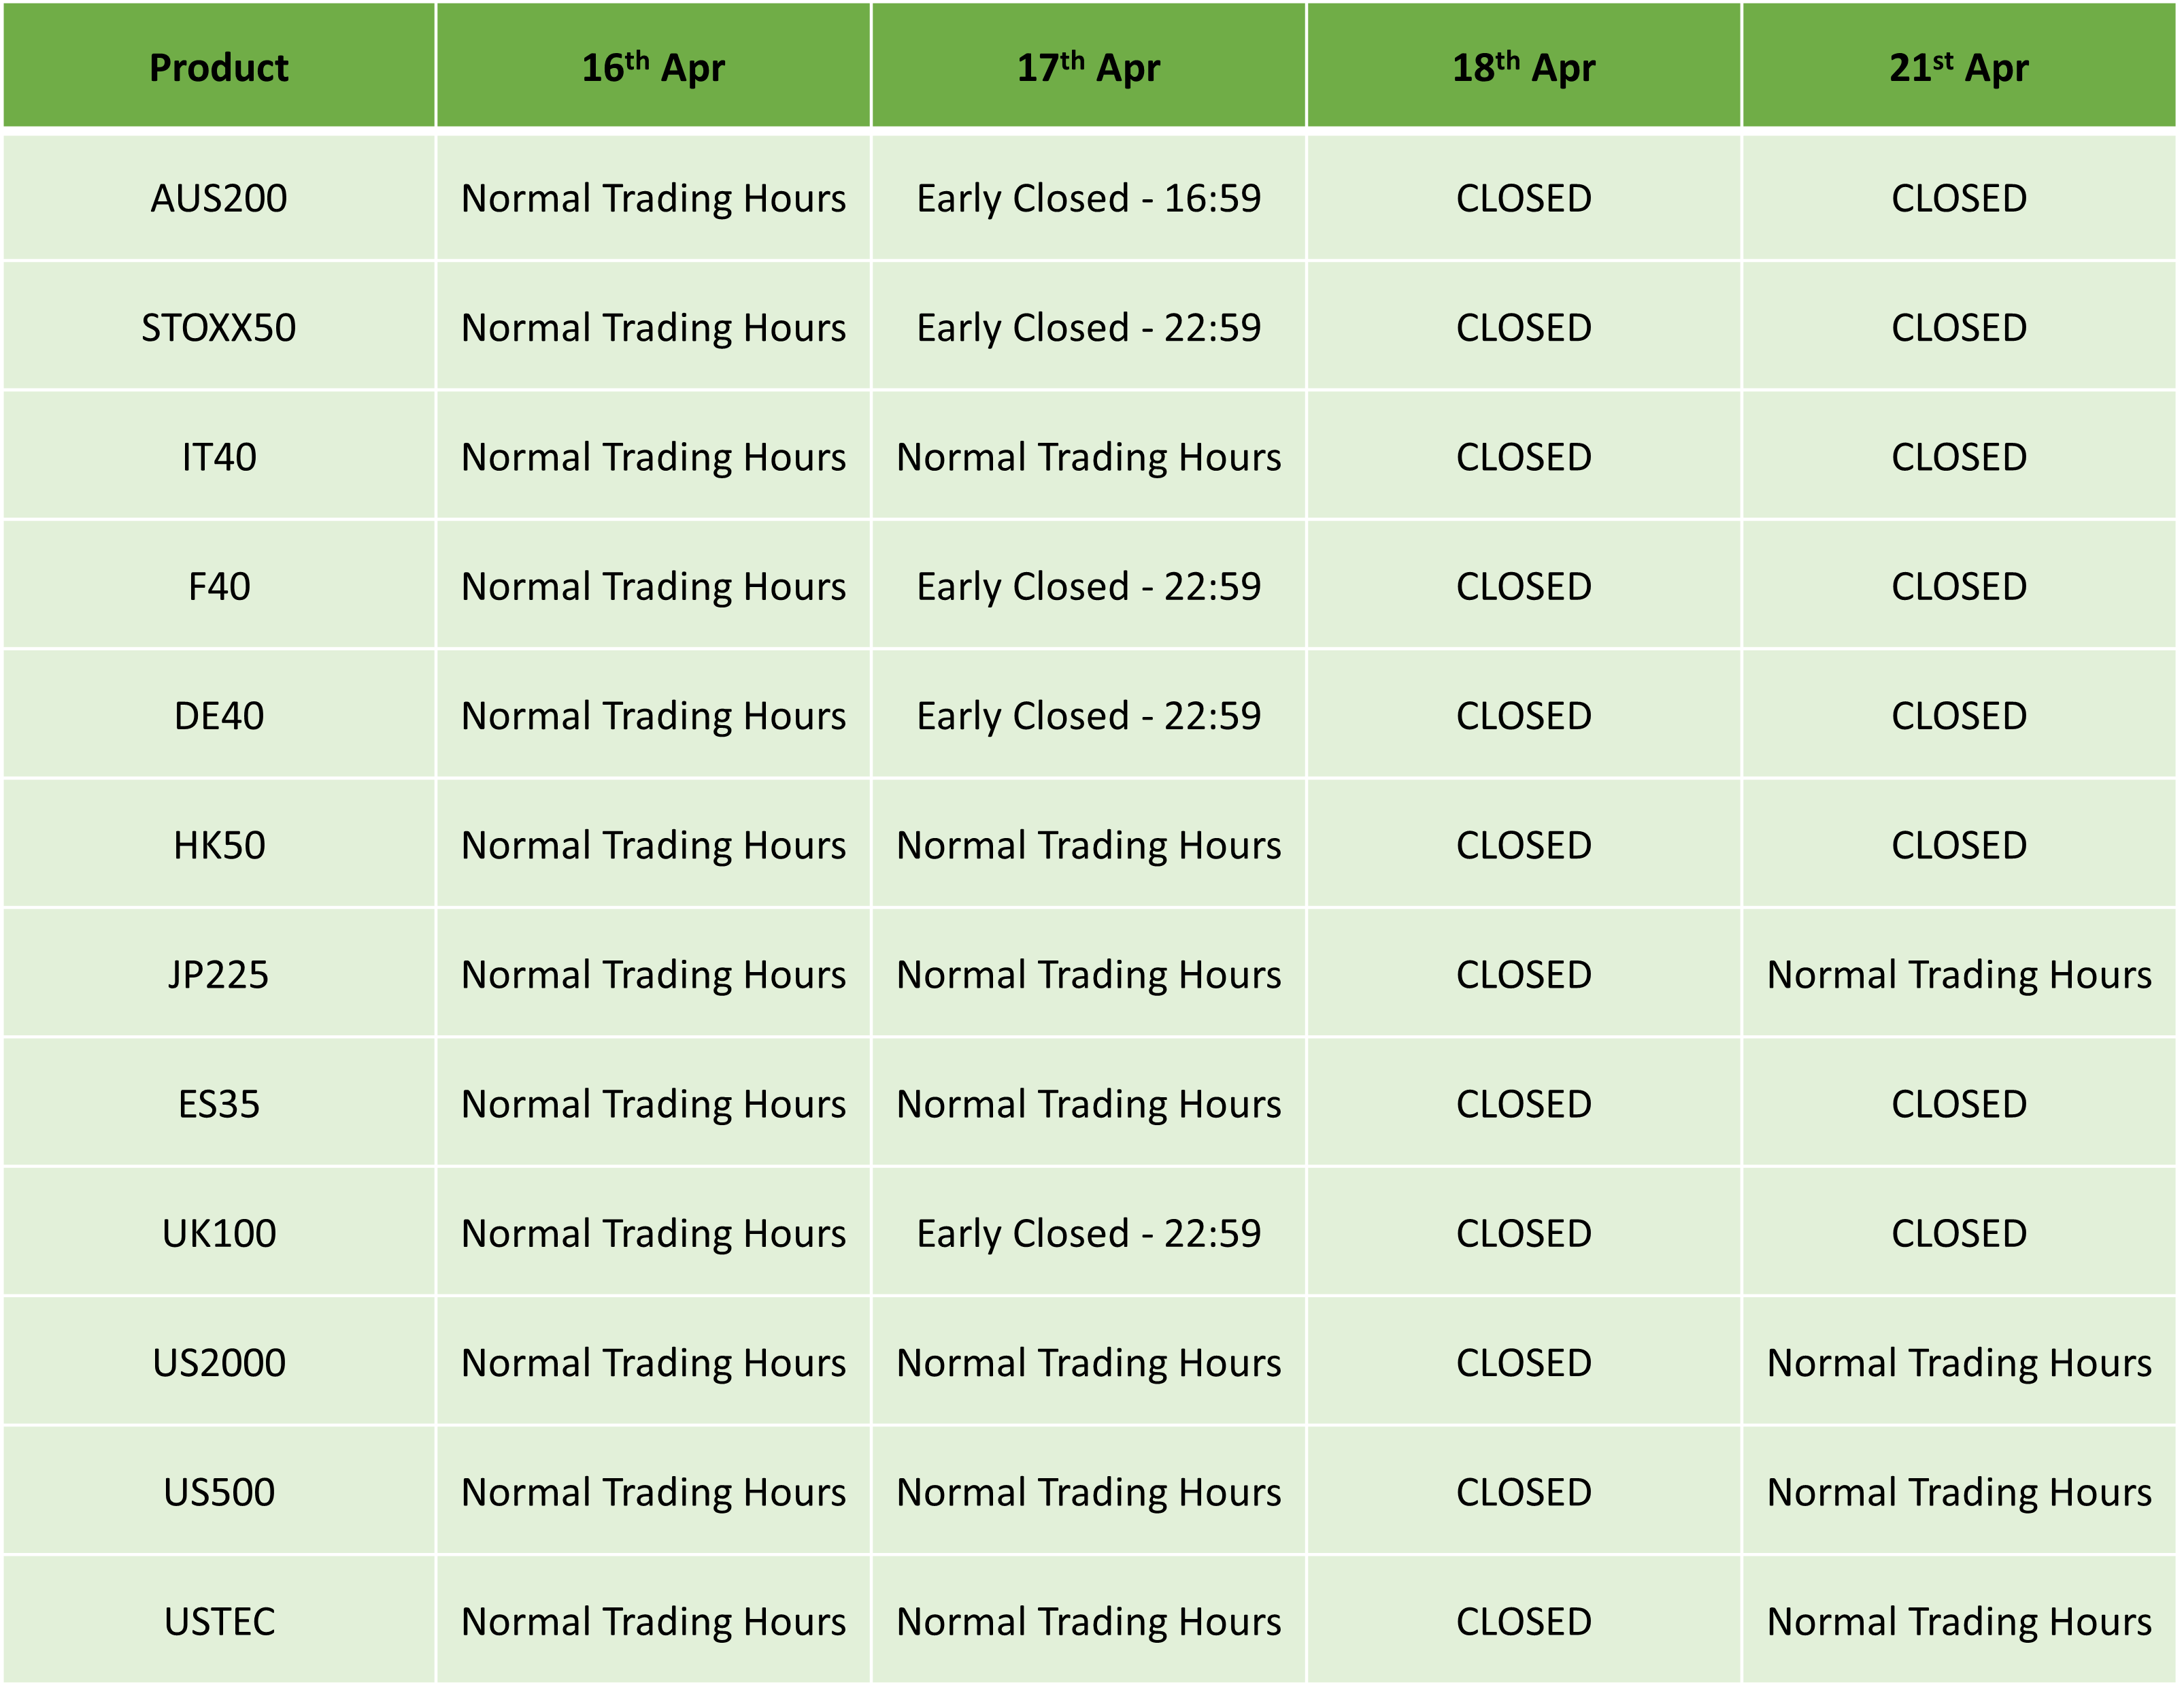2184x1687 pixels.
Task: Click the 18th Apr column header
Action: [1523, 66]
